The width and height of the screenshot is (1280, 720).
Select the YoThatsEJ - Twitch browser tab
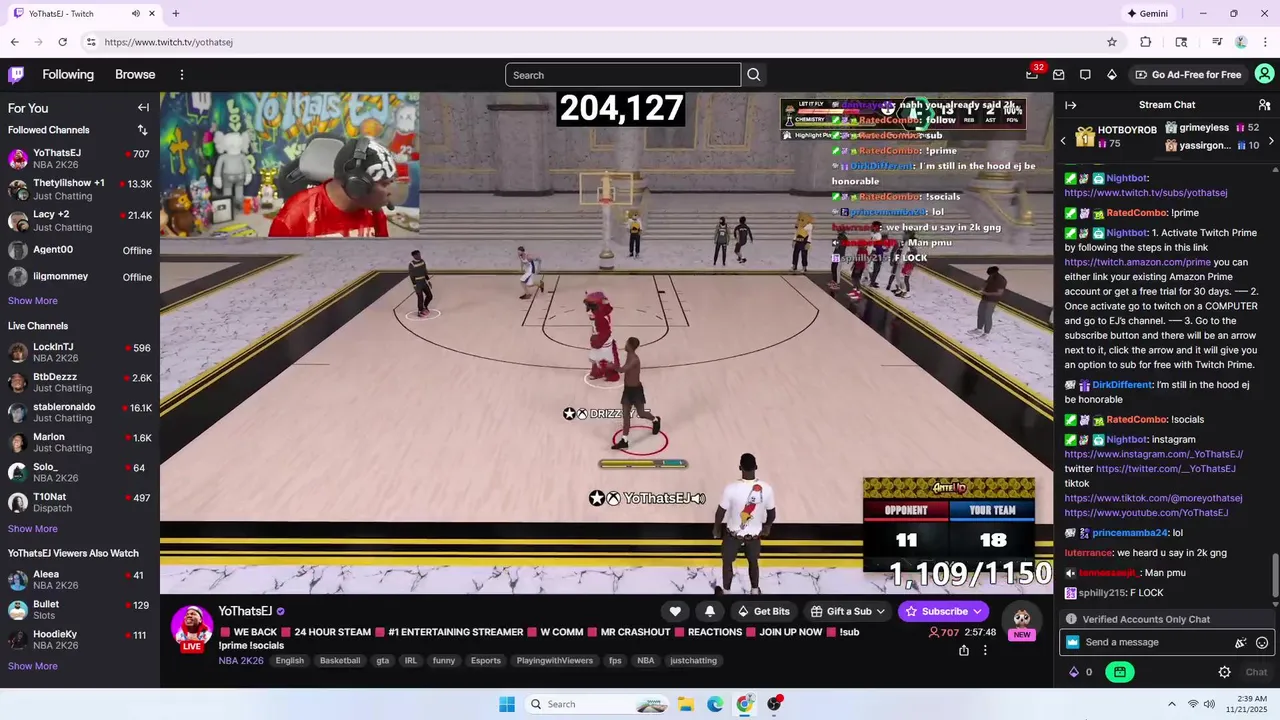pyautogui.click(x=84, y=14)
